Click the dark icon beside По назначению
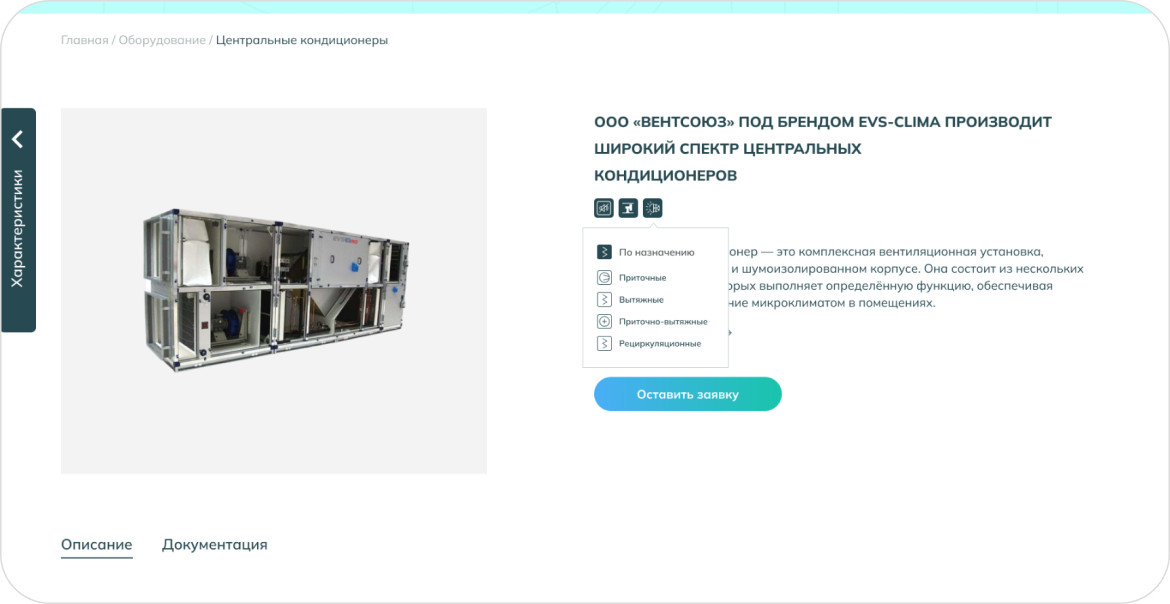 (604, 252)
